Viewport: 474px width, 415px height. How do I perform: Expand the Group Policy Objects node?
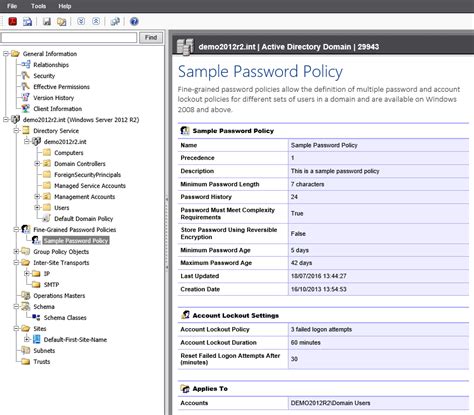(16, 252)
